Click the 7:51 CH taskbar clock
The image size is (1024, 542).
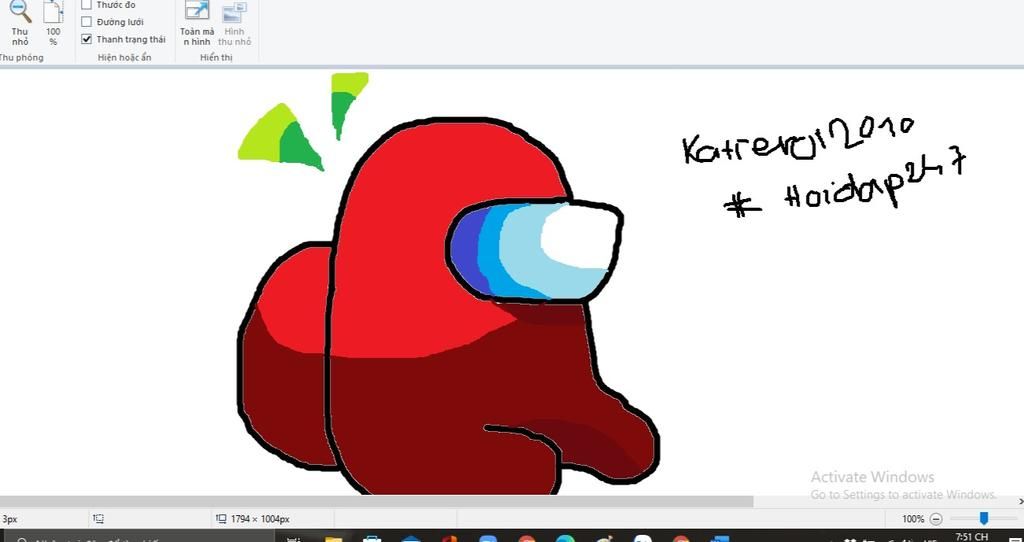(x=972, y=537)
